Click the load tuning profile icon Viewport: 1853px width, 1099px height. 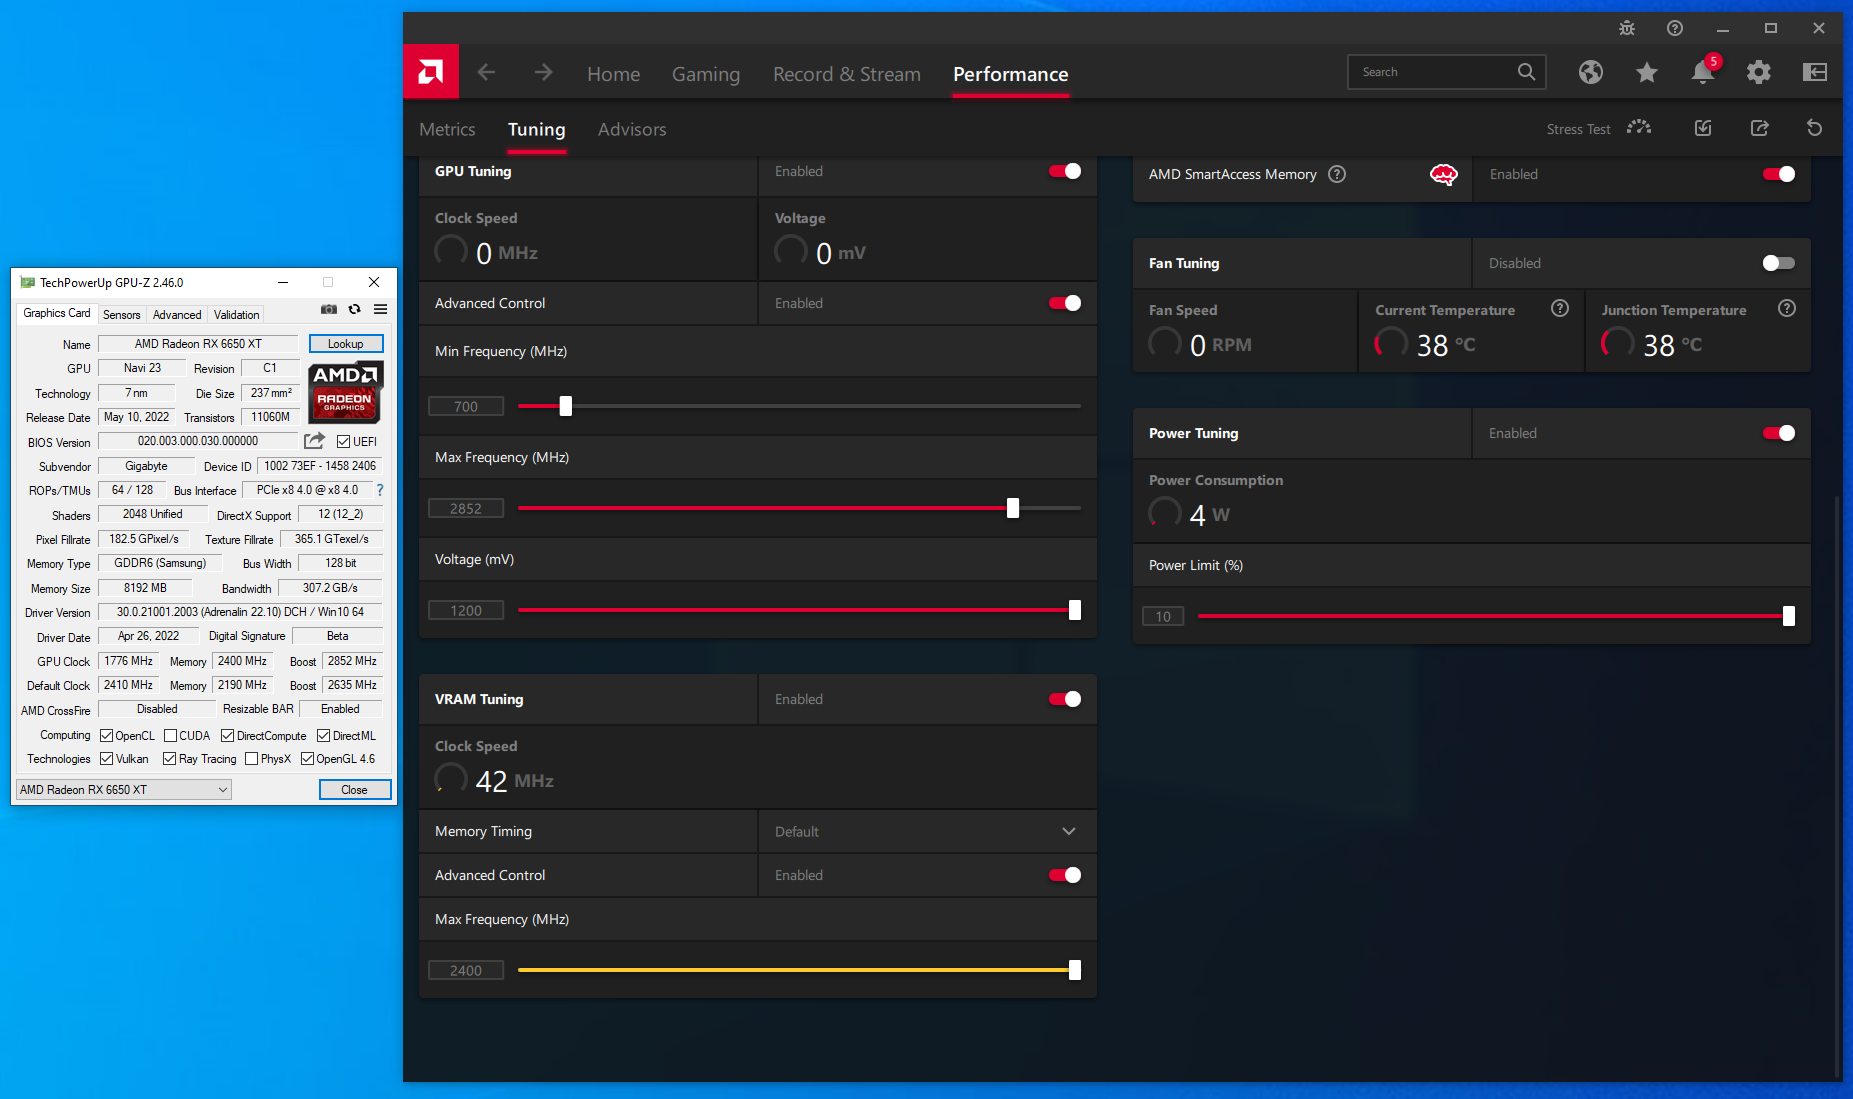click(1703, 128)
